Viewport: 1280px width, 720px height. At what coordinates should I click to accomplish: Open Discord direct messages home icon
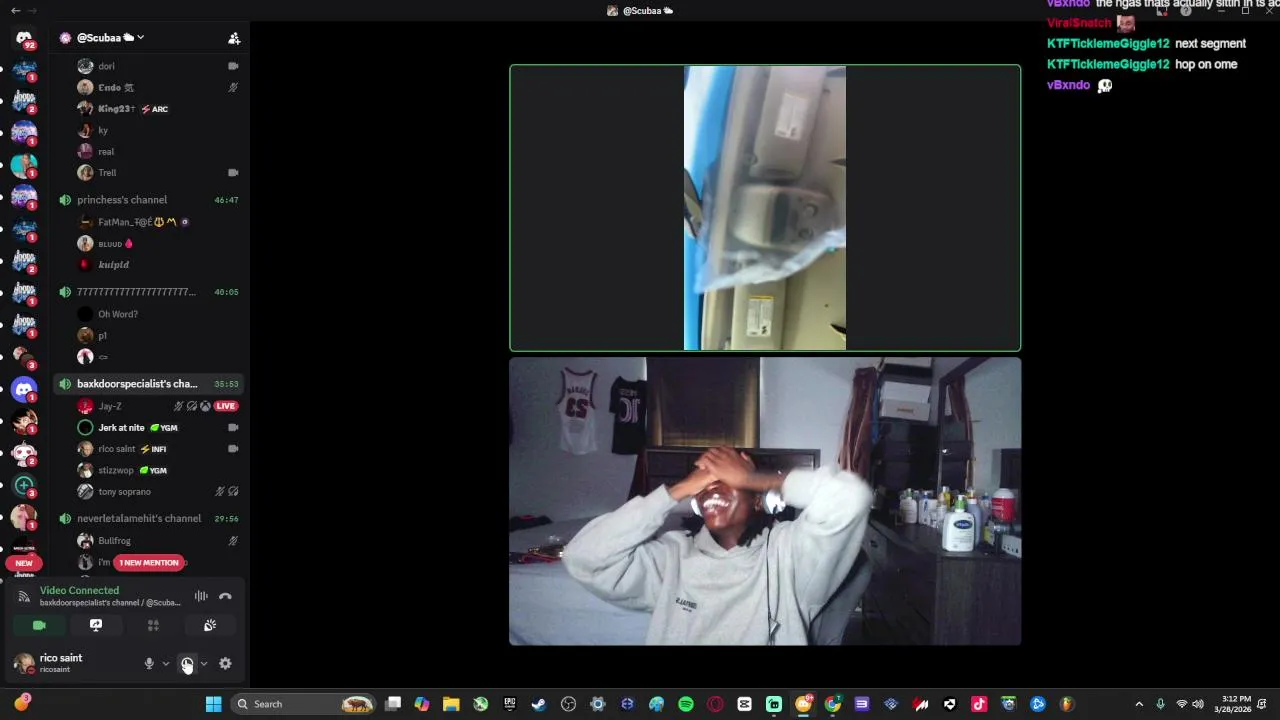click(x=24, y=38)
